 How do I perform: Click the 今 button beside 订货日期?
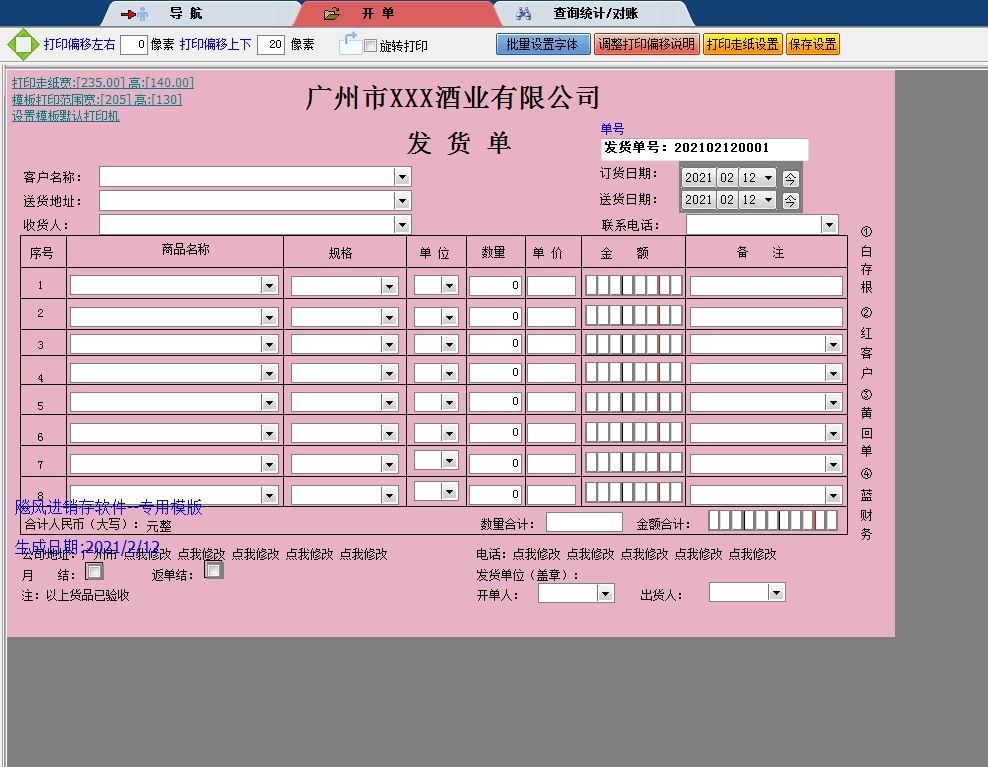tap(790, 178)
